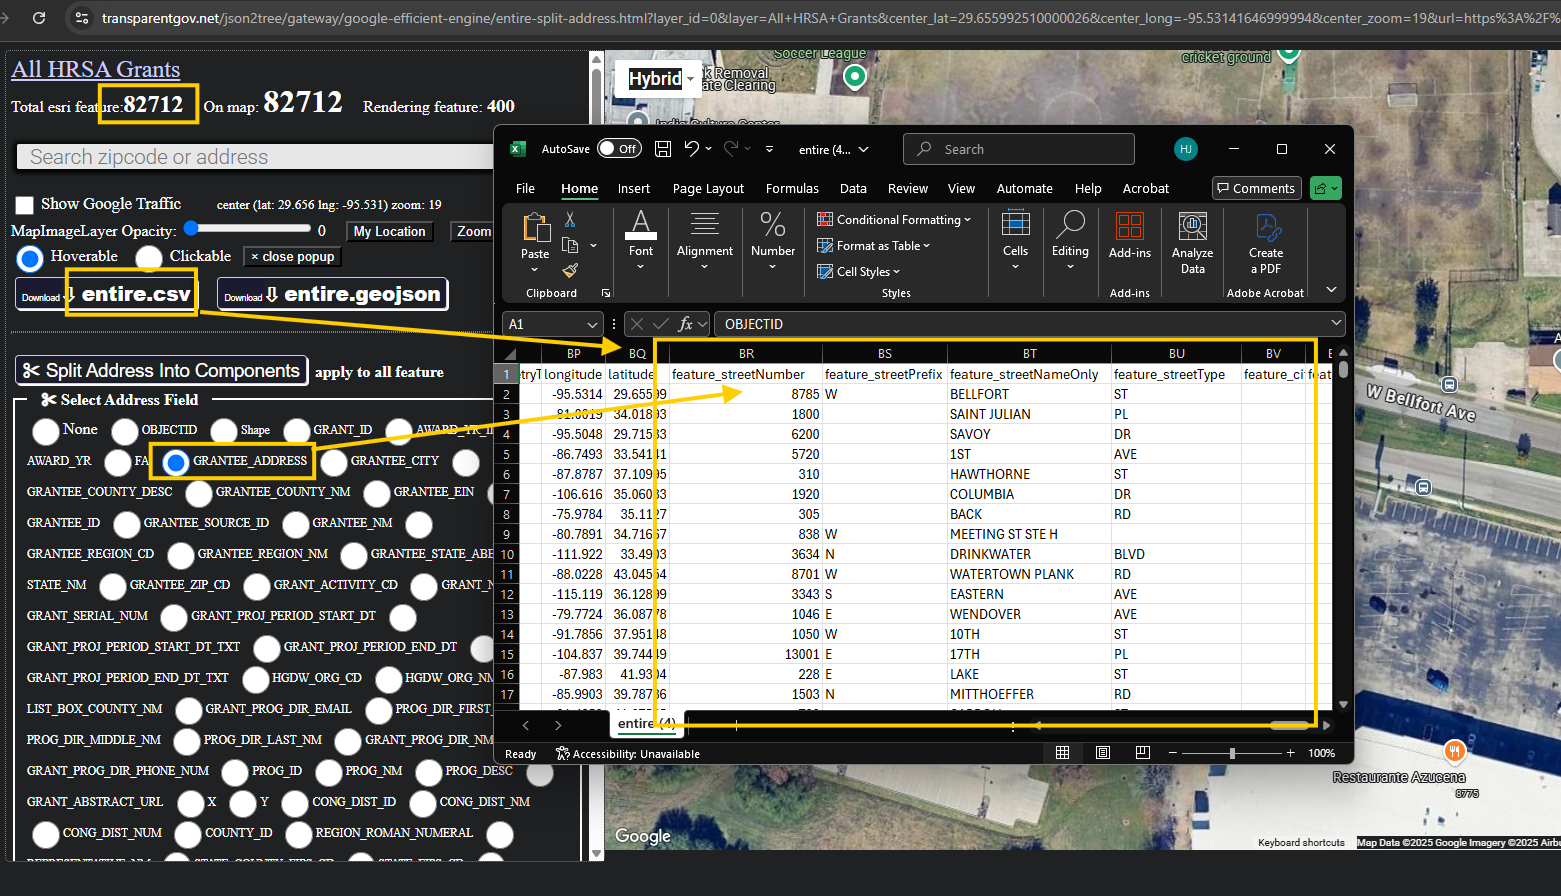This screenshot has width=1561, height=896.
Task: Open the Acrobat ribbon tab
Action: point(1146,188)
